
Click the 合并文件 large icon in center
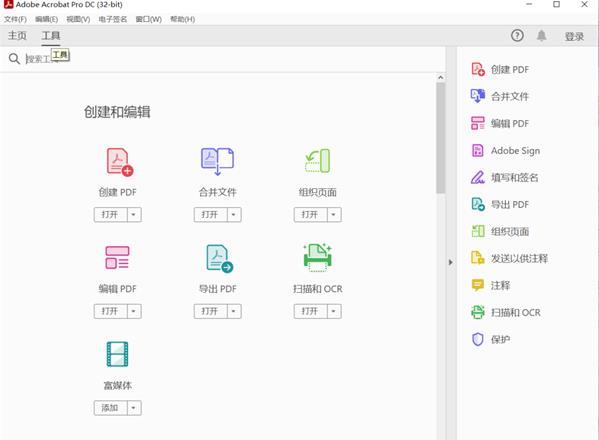tap(217, 162)
